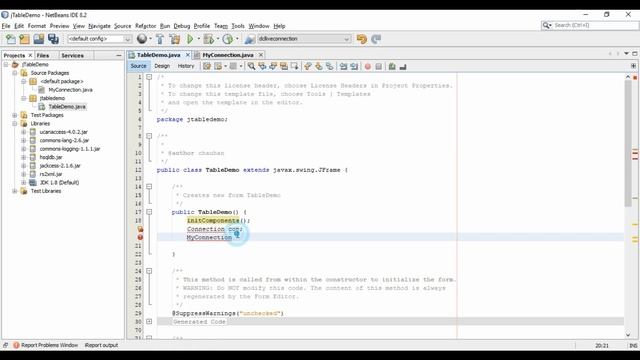Switch to MyConnection.java editor tab
The height and width of the screenshot is (360, 640).
tap(228, 55)
